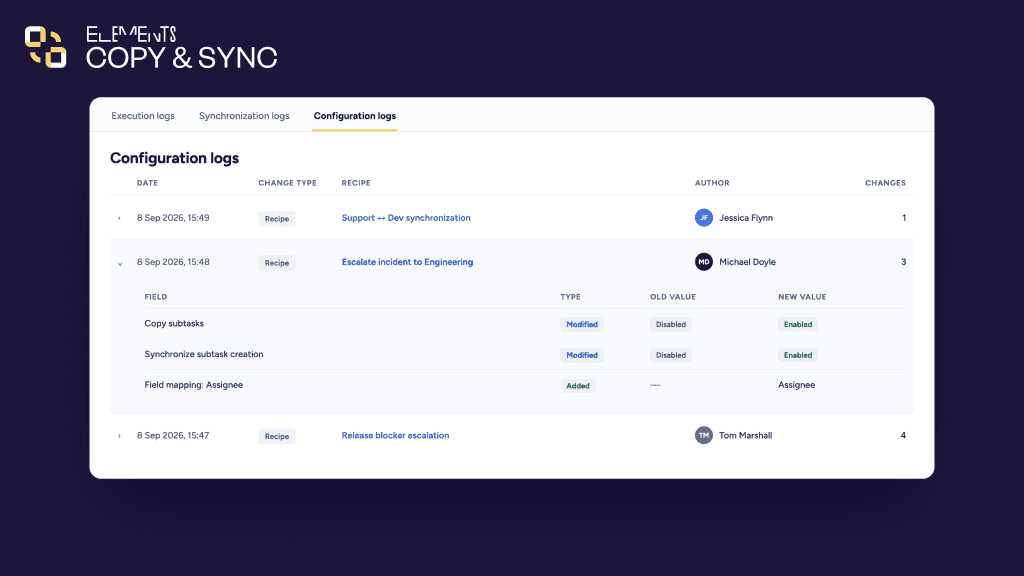Click the Recipe badge in the 15:49 row

[x=277, y=219]
